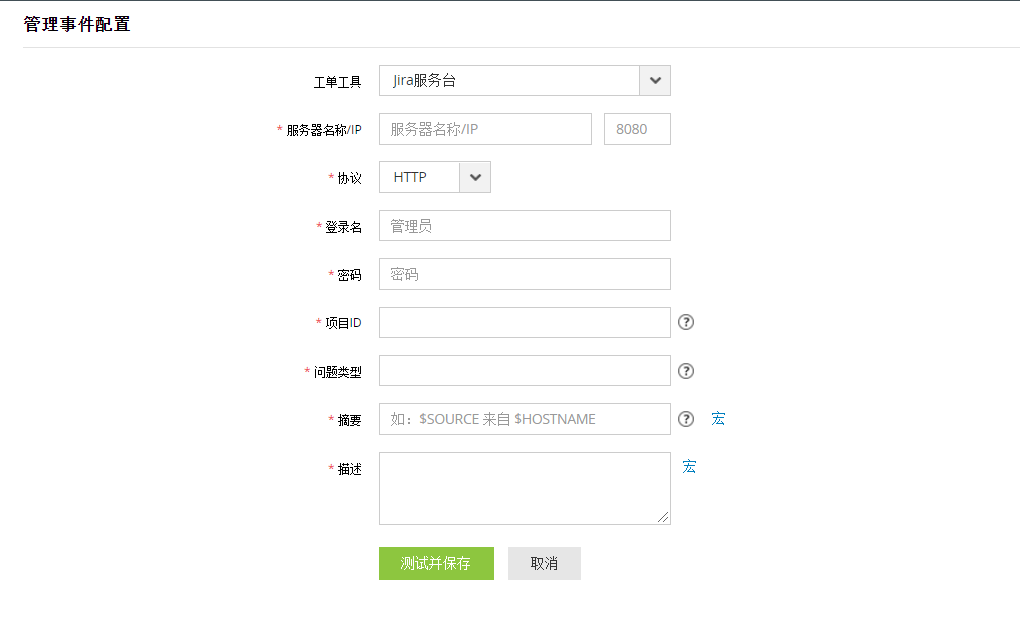1020x632 pixels.
Task: Click the port 8080 input field
Action: pos(637,129)
